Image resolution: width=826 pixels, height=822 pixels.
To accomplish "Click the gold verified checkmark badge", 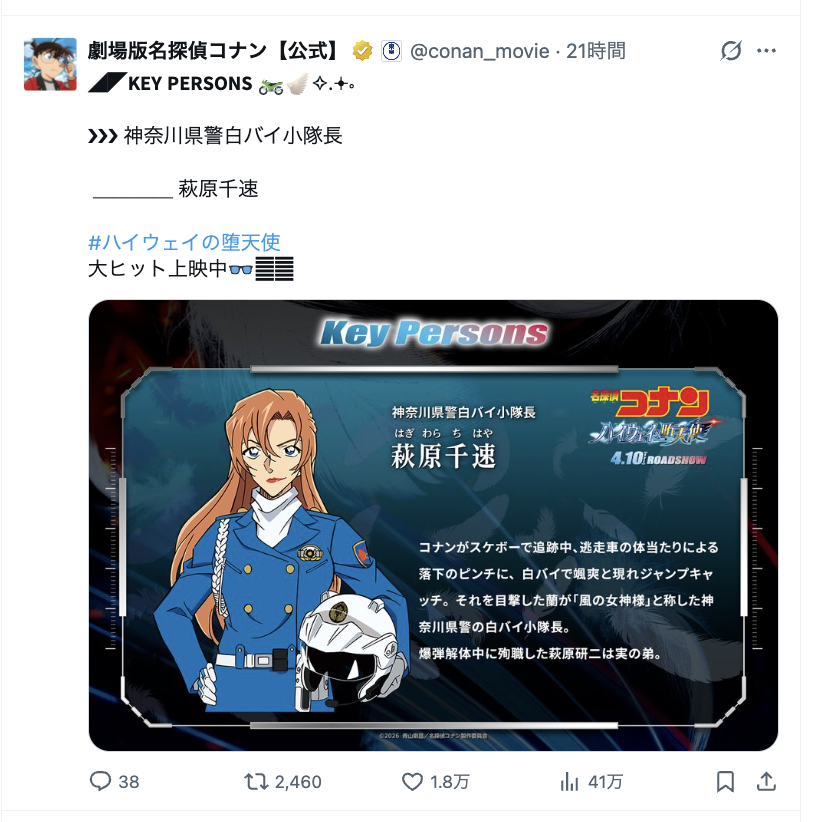I will 362,51.
